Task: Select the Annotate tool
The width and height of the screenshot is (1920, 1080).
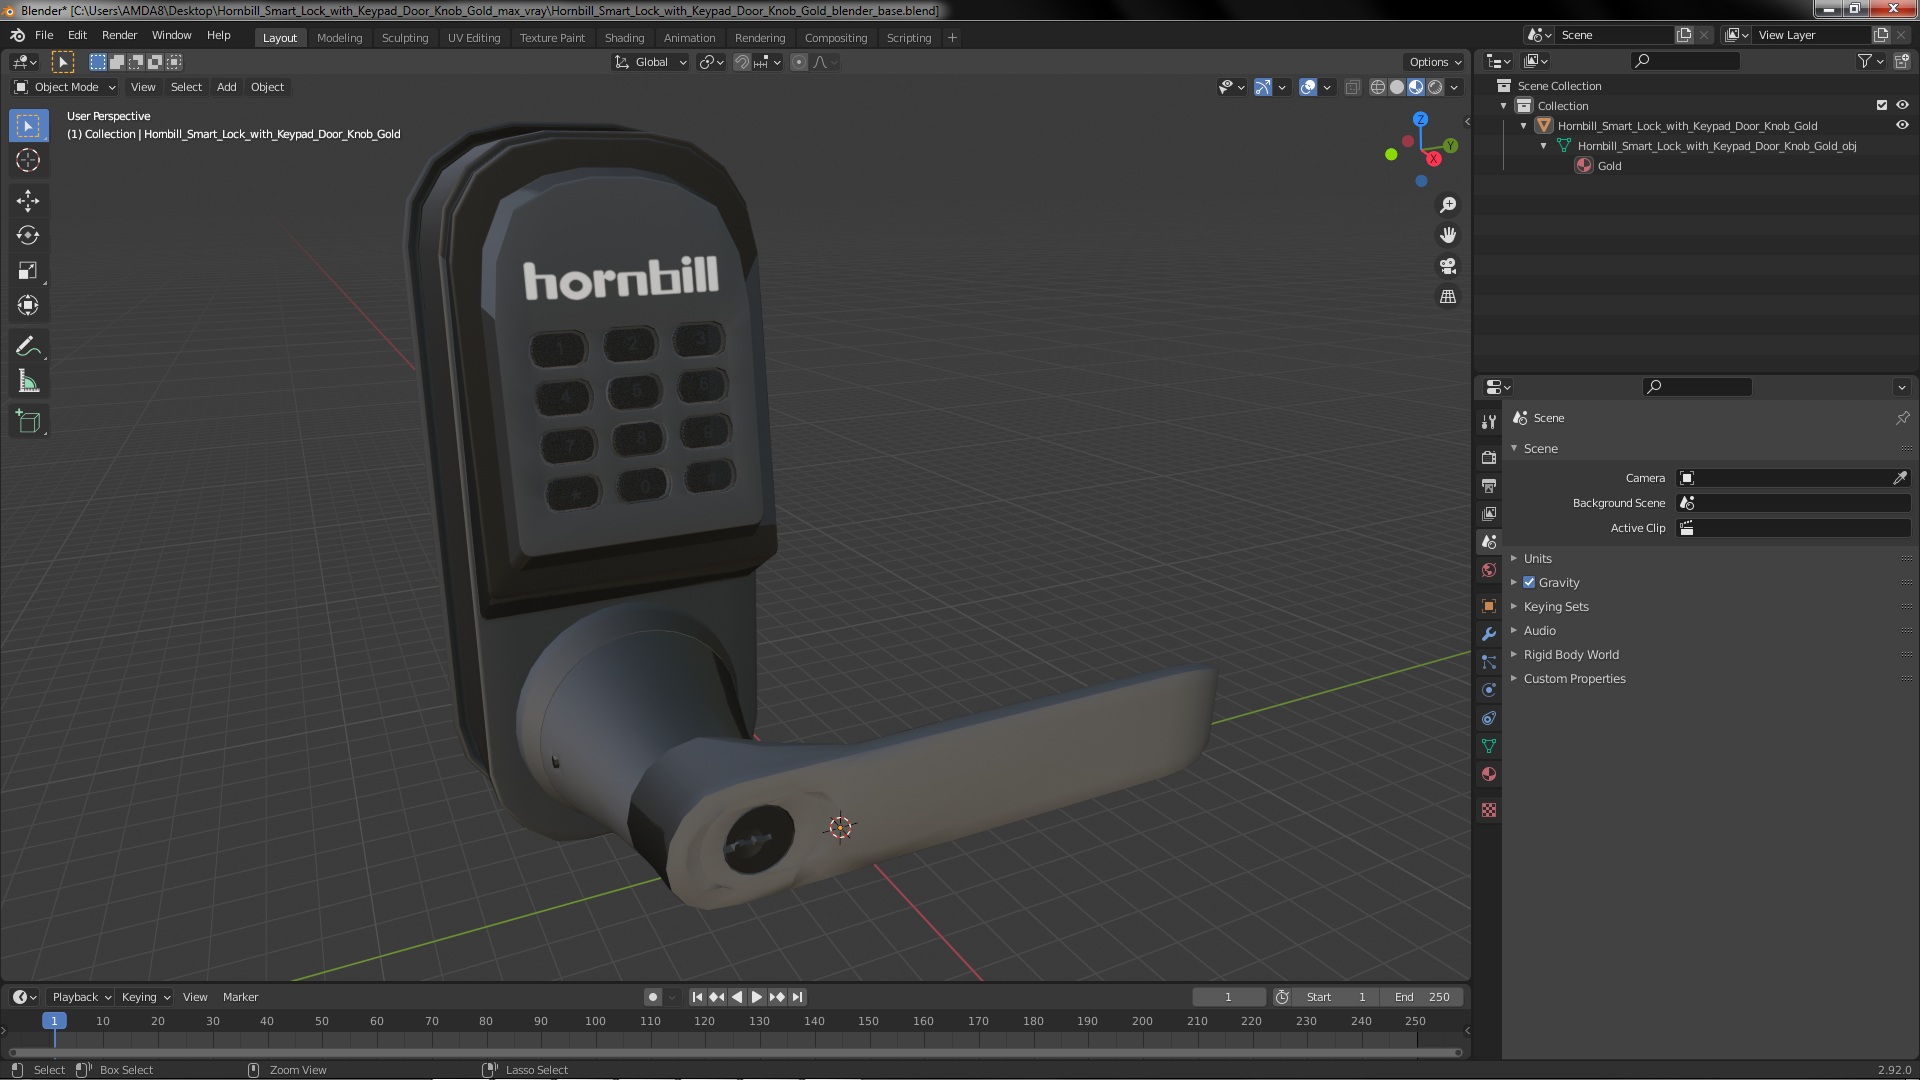Action: coord(28,347)
